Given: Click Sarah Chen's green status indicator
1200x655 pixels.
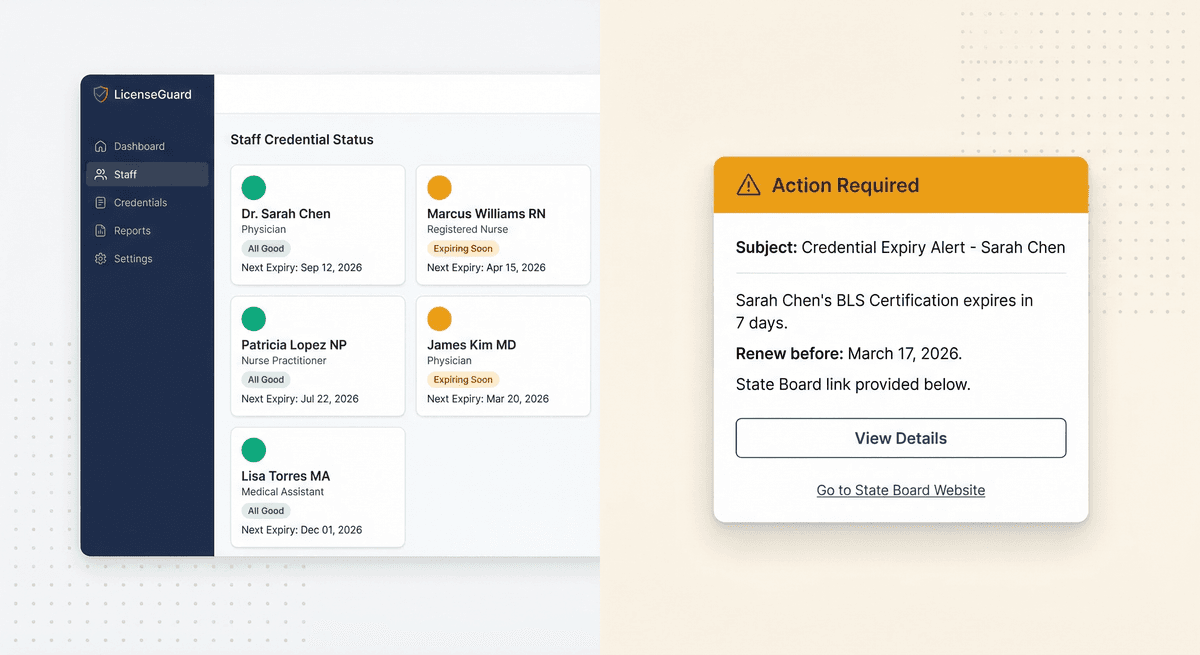Looking at the screenshot, I should coord(253,187).
